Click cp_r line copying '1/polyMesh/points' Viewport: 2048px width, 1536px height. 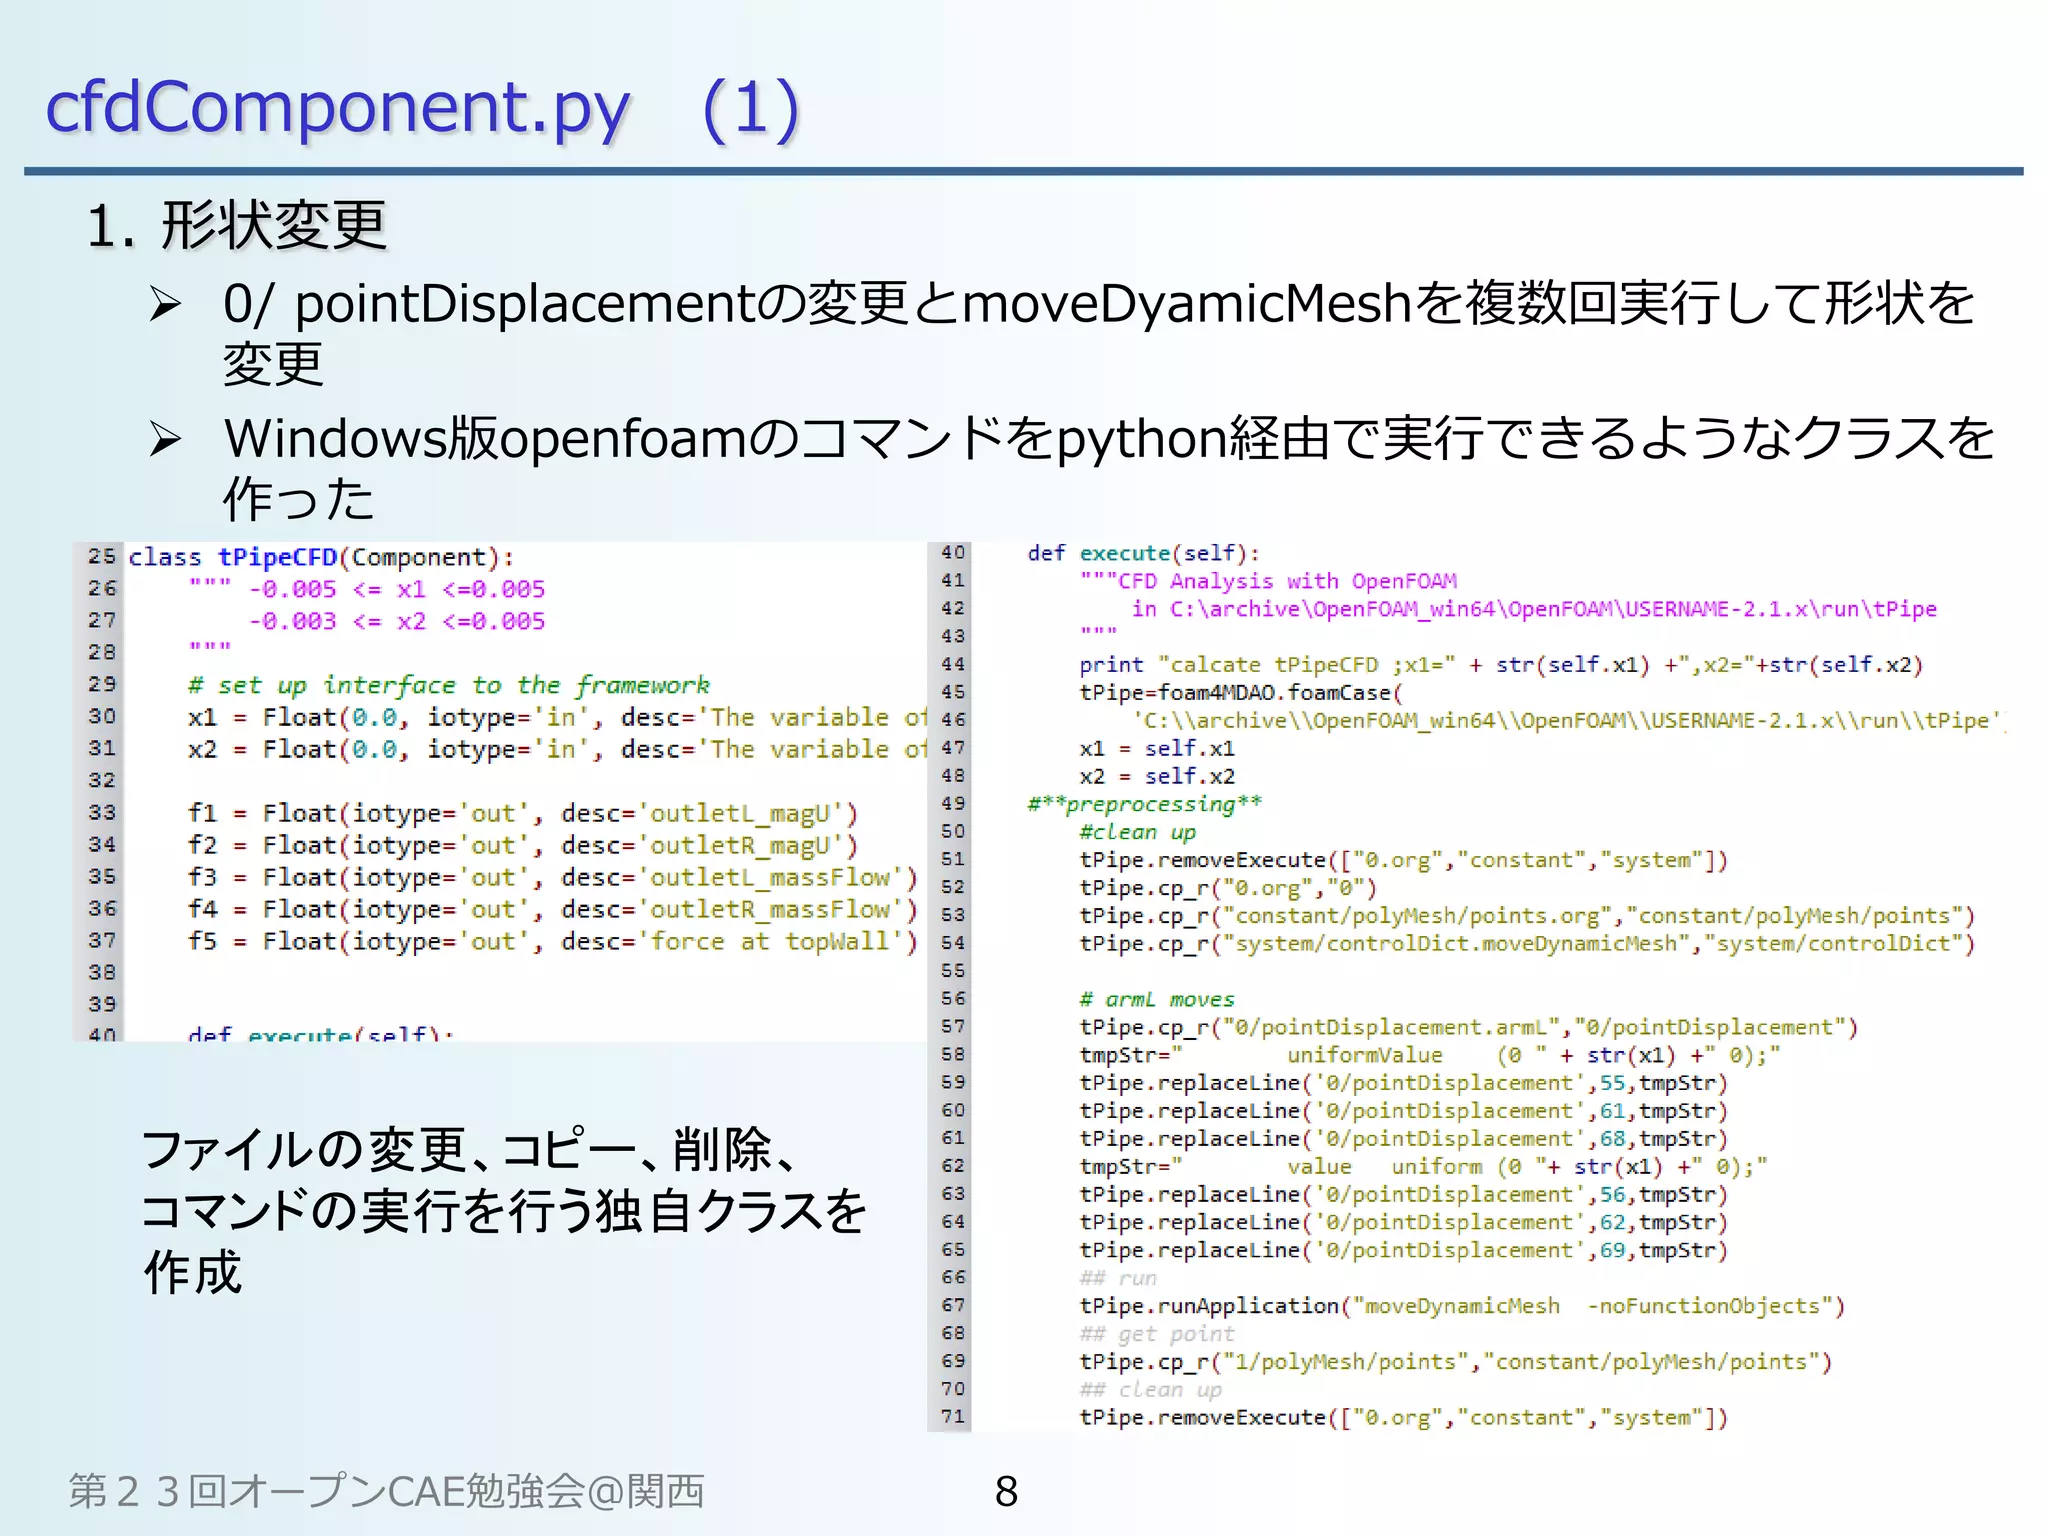pyautogui.click(x=1455, y=1362)
